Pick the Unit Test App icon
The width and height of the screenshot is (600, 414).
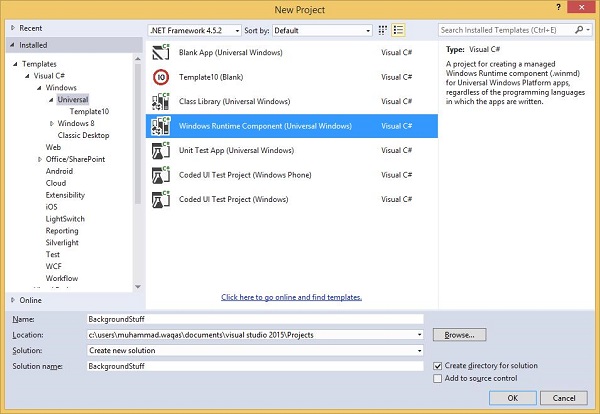coord(161,150)
